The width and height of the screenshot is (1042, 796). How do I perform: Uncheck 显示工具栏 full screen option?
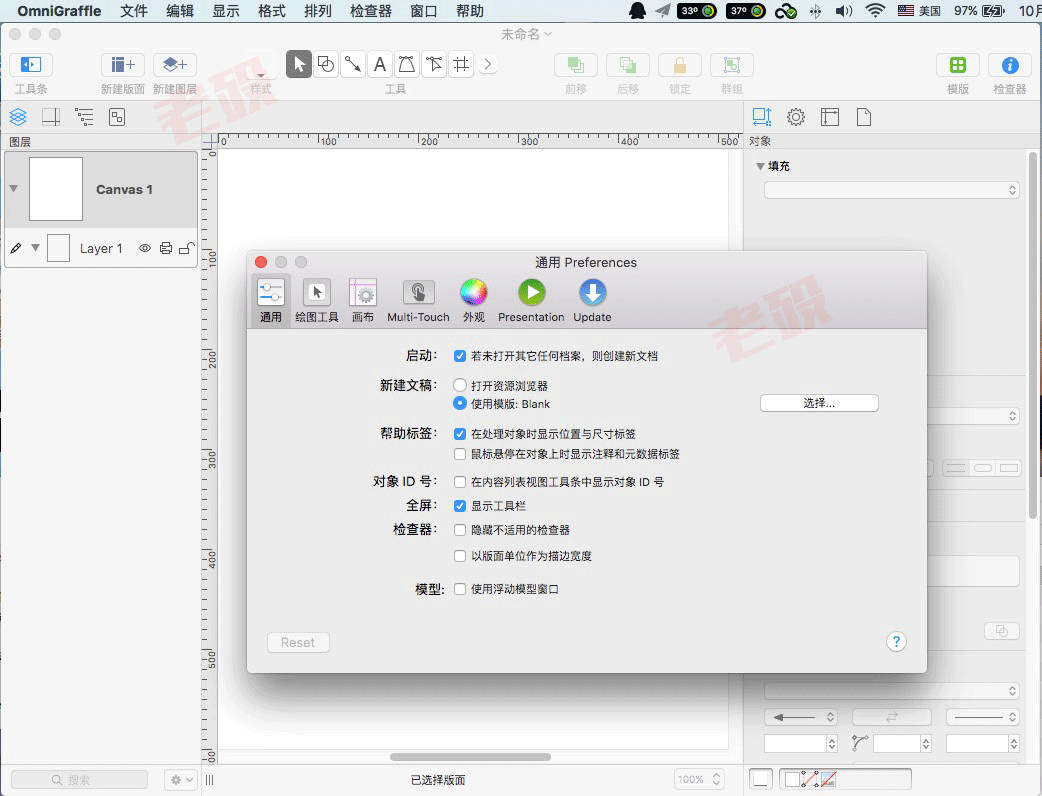point(459,506)
